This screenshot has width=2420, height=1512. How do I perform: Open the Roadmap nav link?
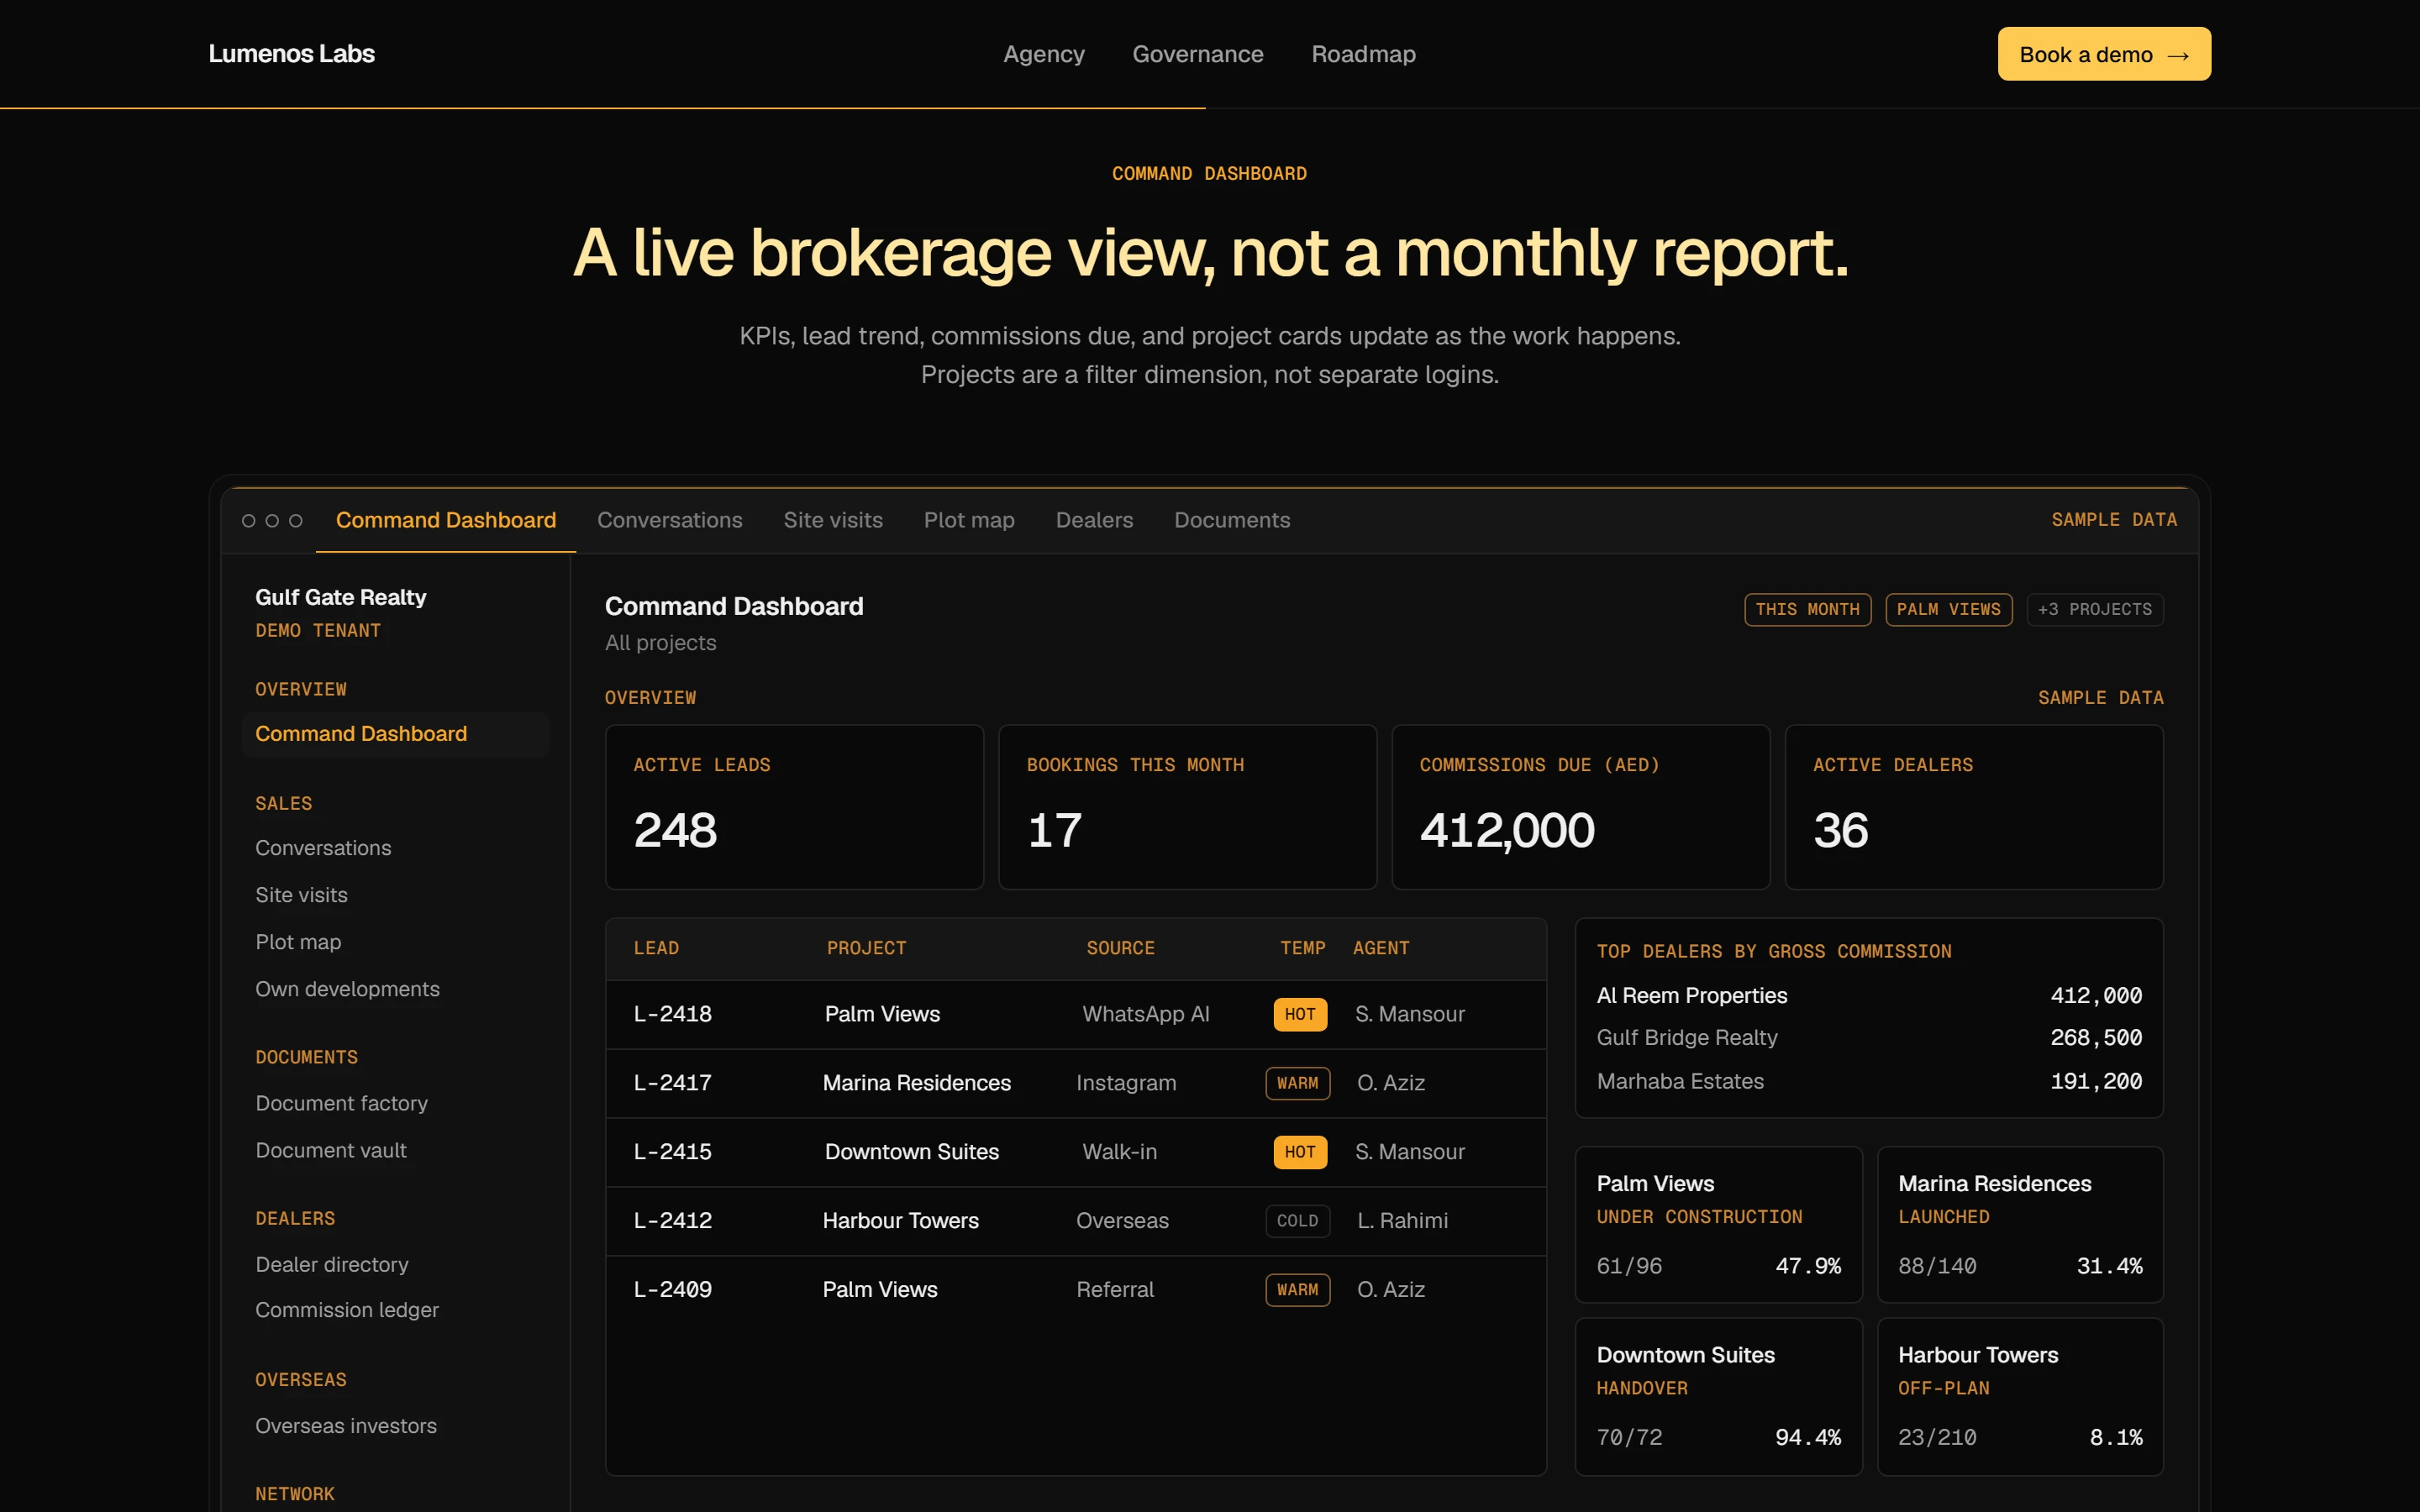pos(1363,54)
